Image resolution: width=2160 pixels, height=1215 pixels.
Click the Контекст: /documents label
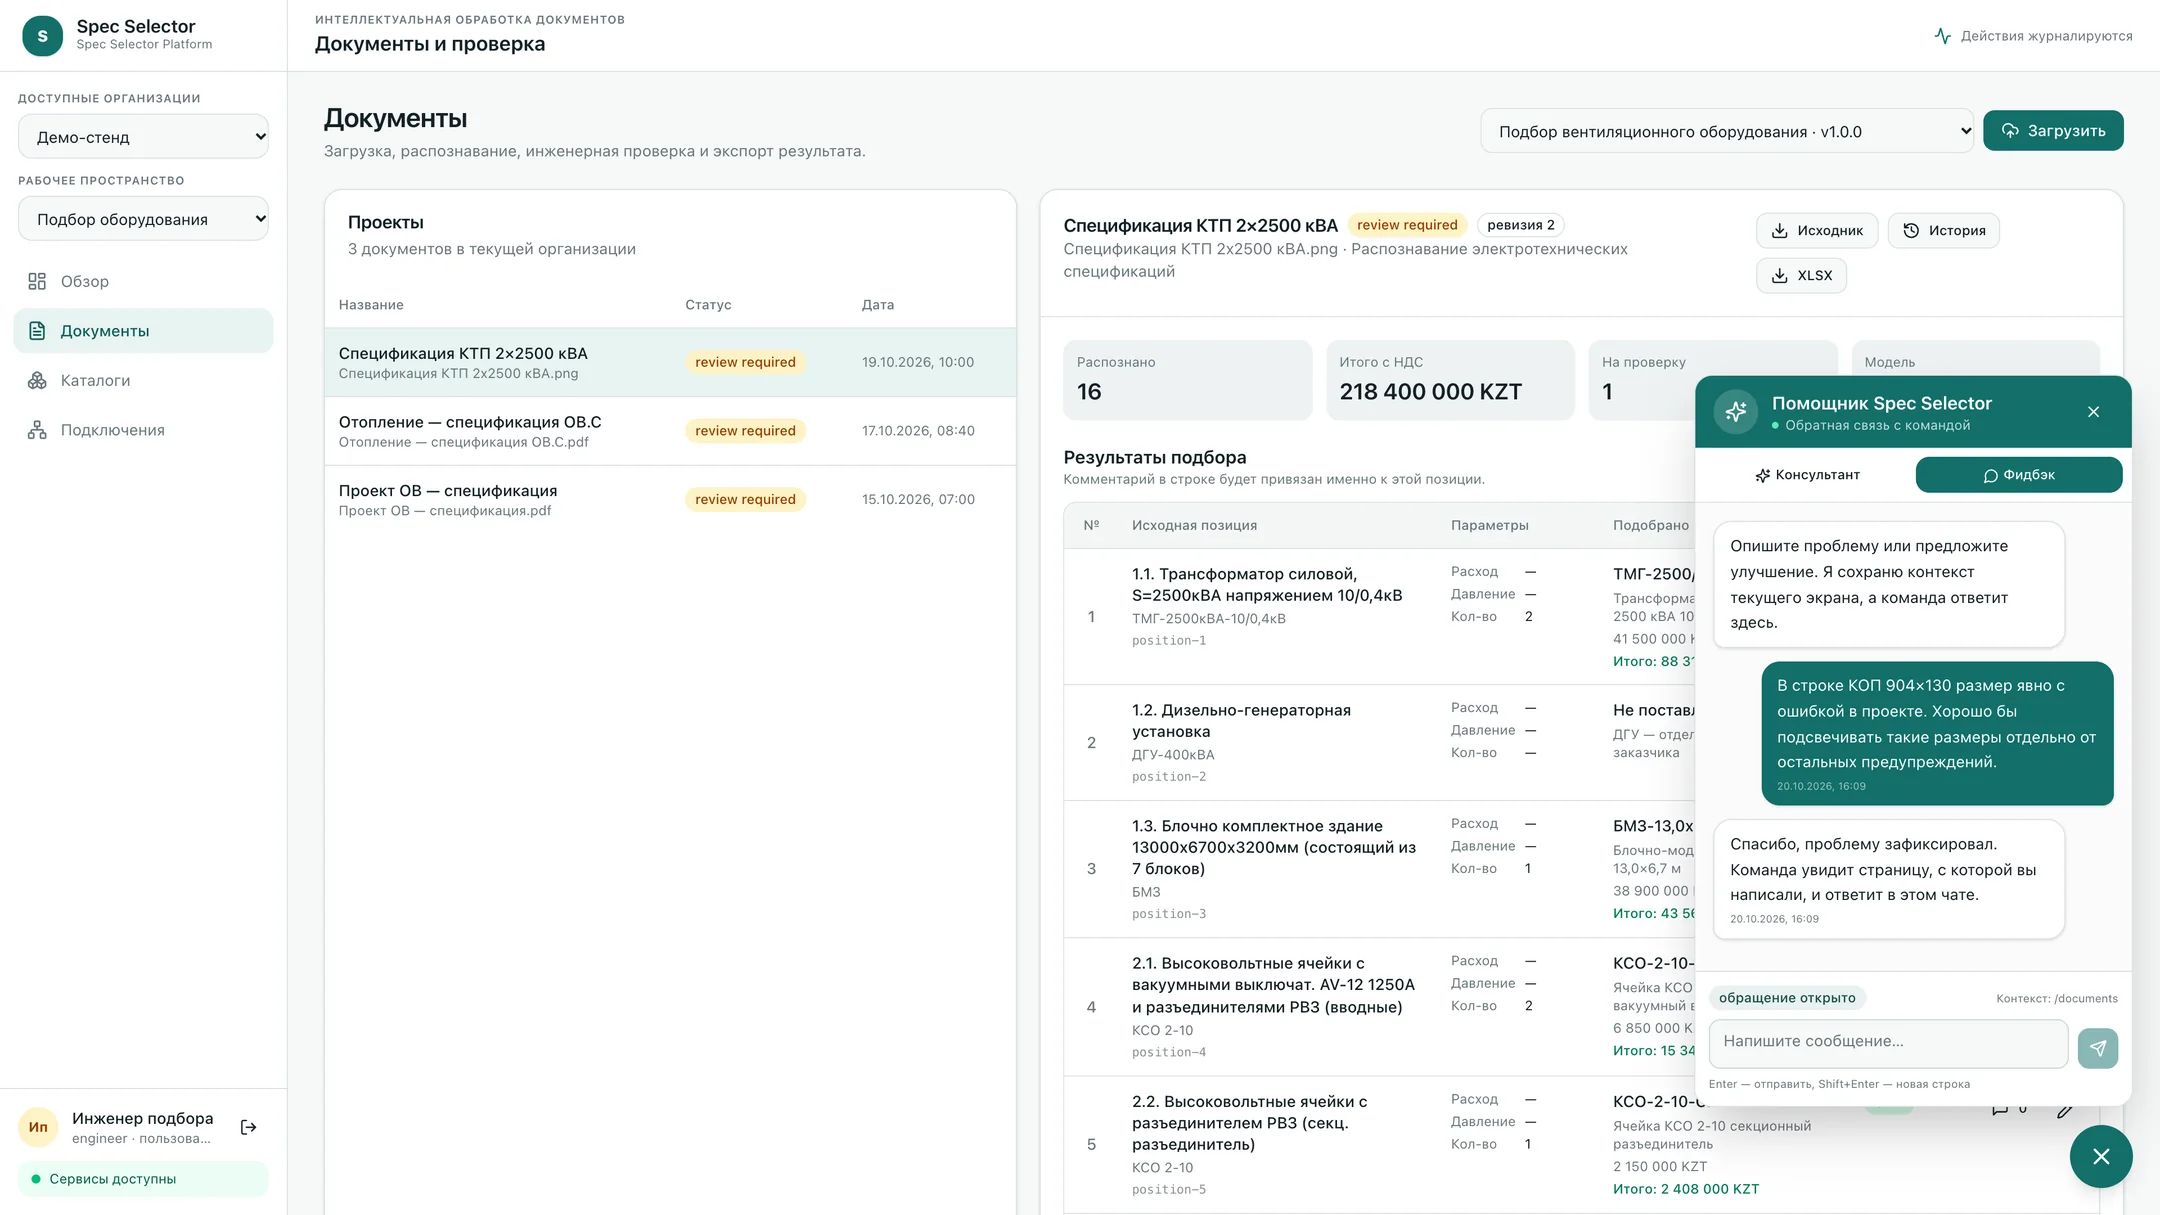coord(2056,999)
